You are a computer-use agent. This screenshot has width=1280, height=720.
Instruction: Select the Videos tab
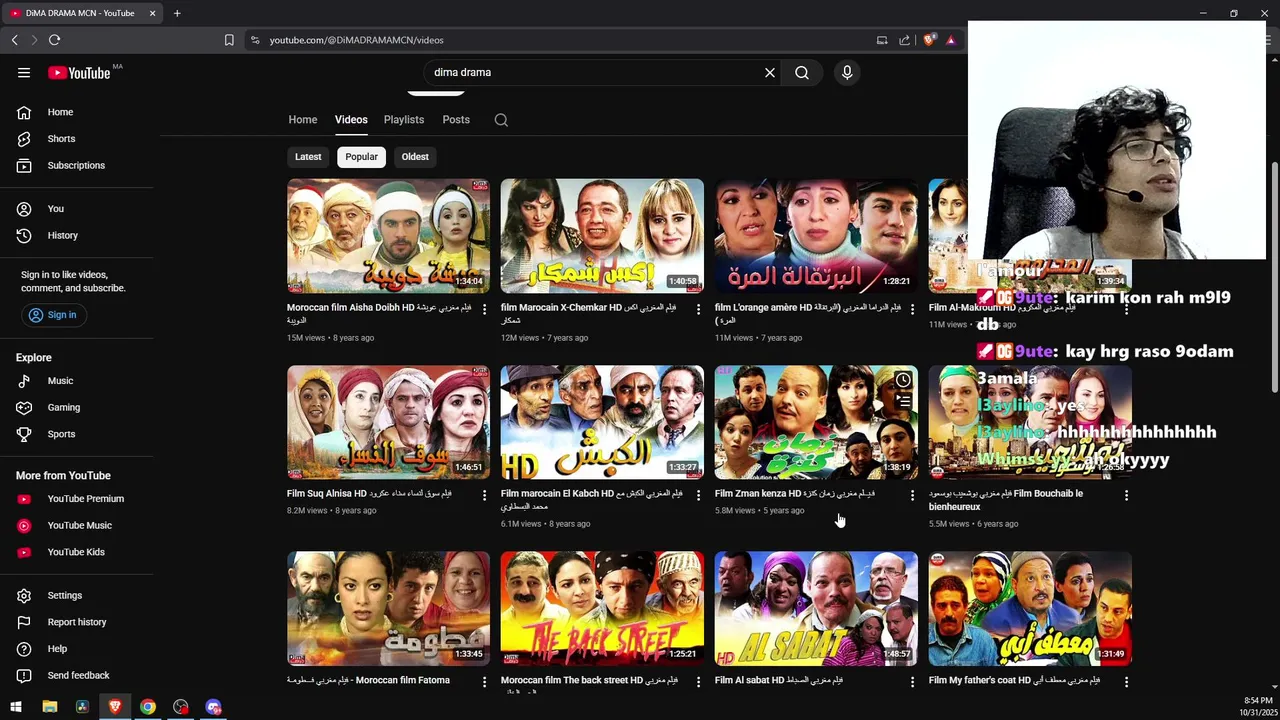tap(351, 120)
